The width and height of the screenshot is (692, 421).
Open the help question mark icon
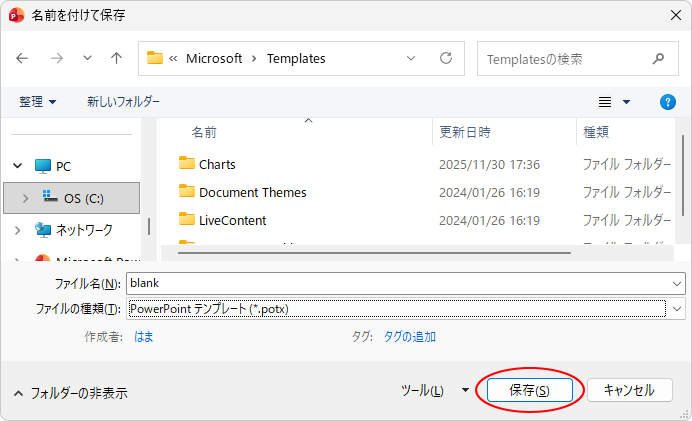tap(668, 102)
